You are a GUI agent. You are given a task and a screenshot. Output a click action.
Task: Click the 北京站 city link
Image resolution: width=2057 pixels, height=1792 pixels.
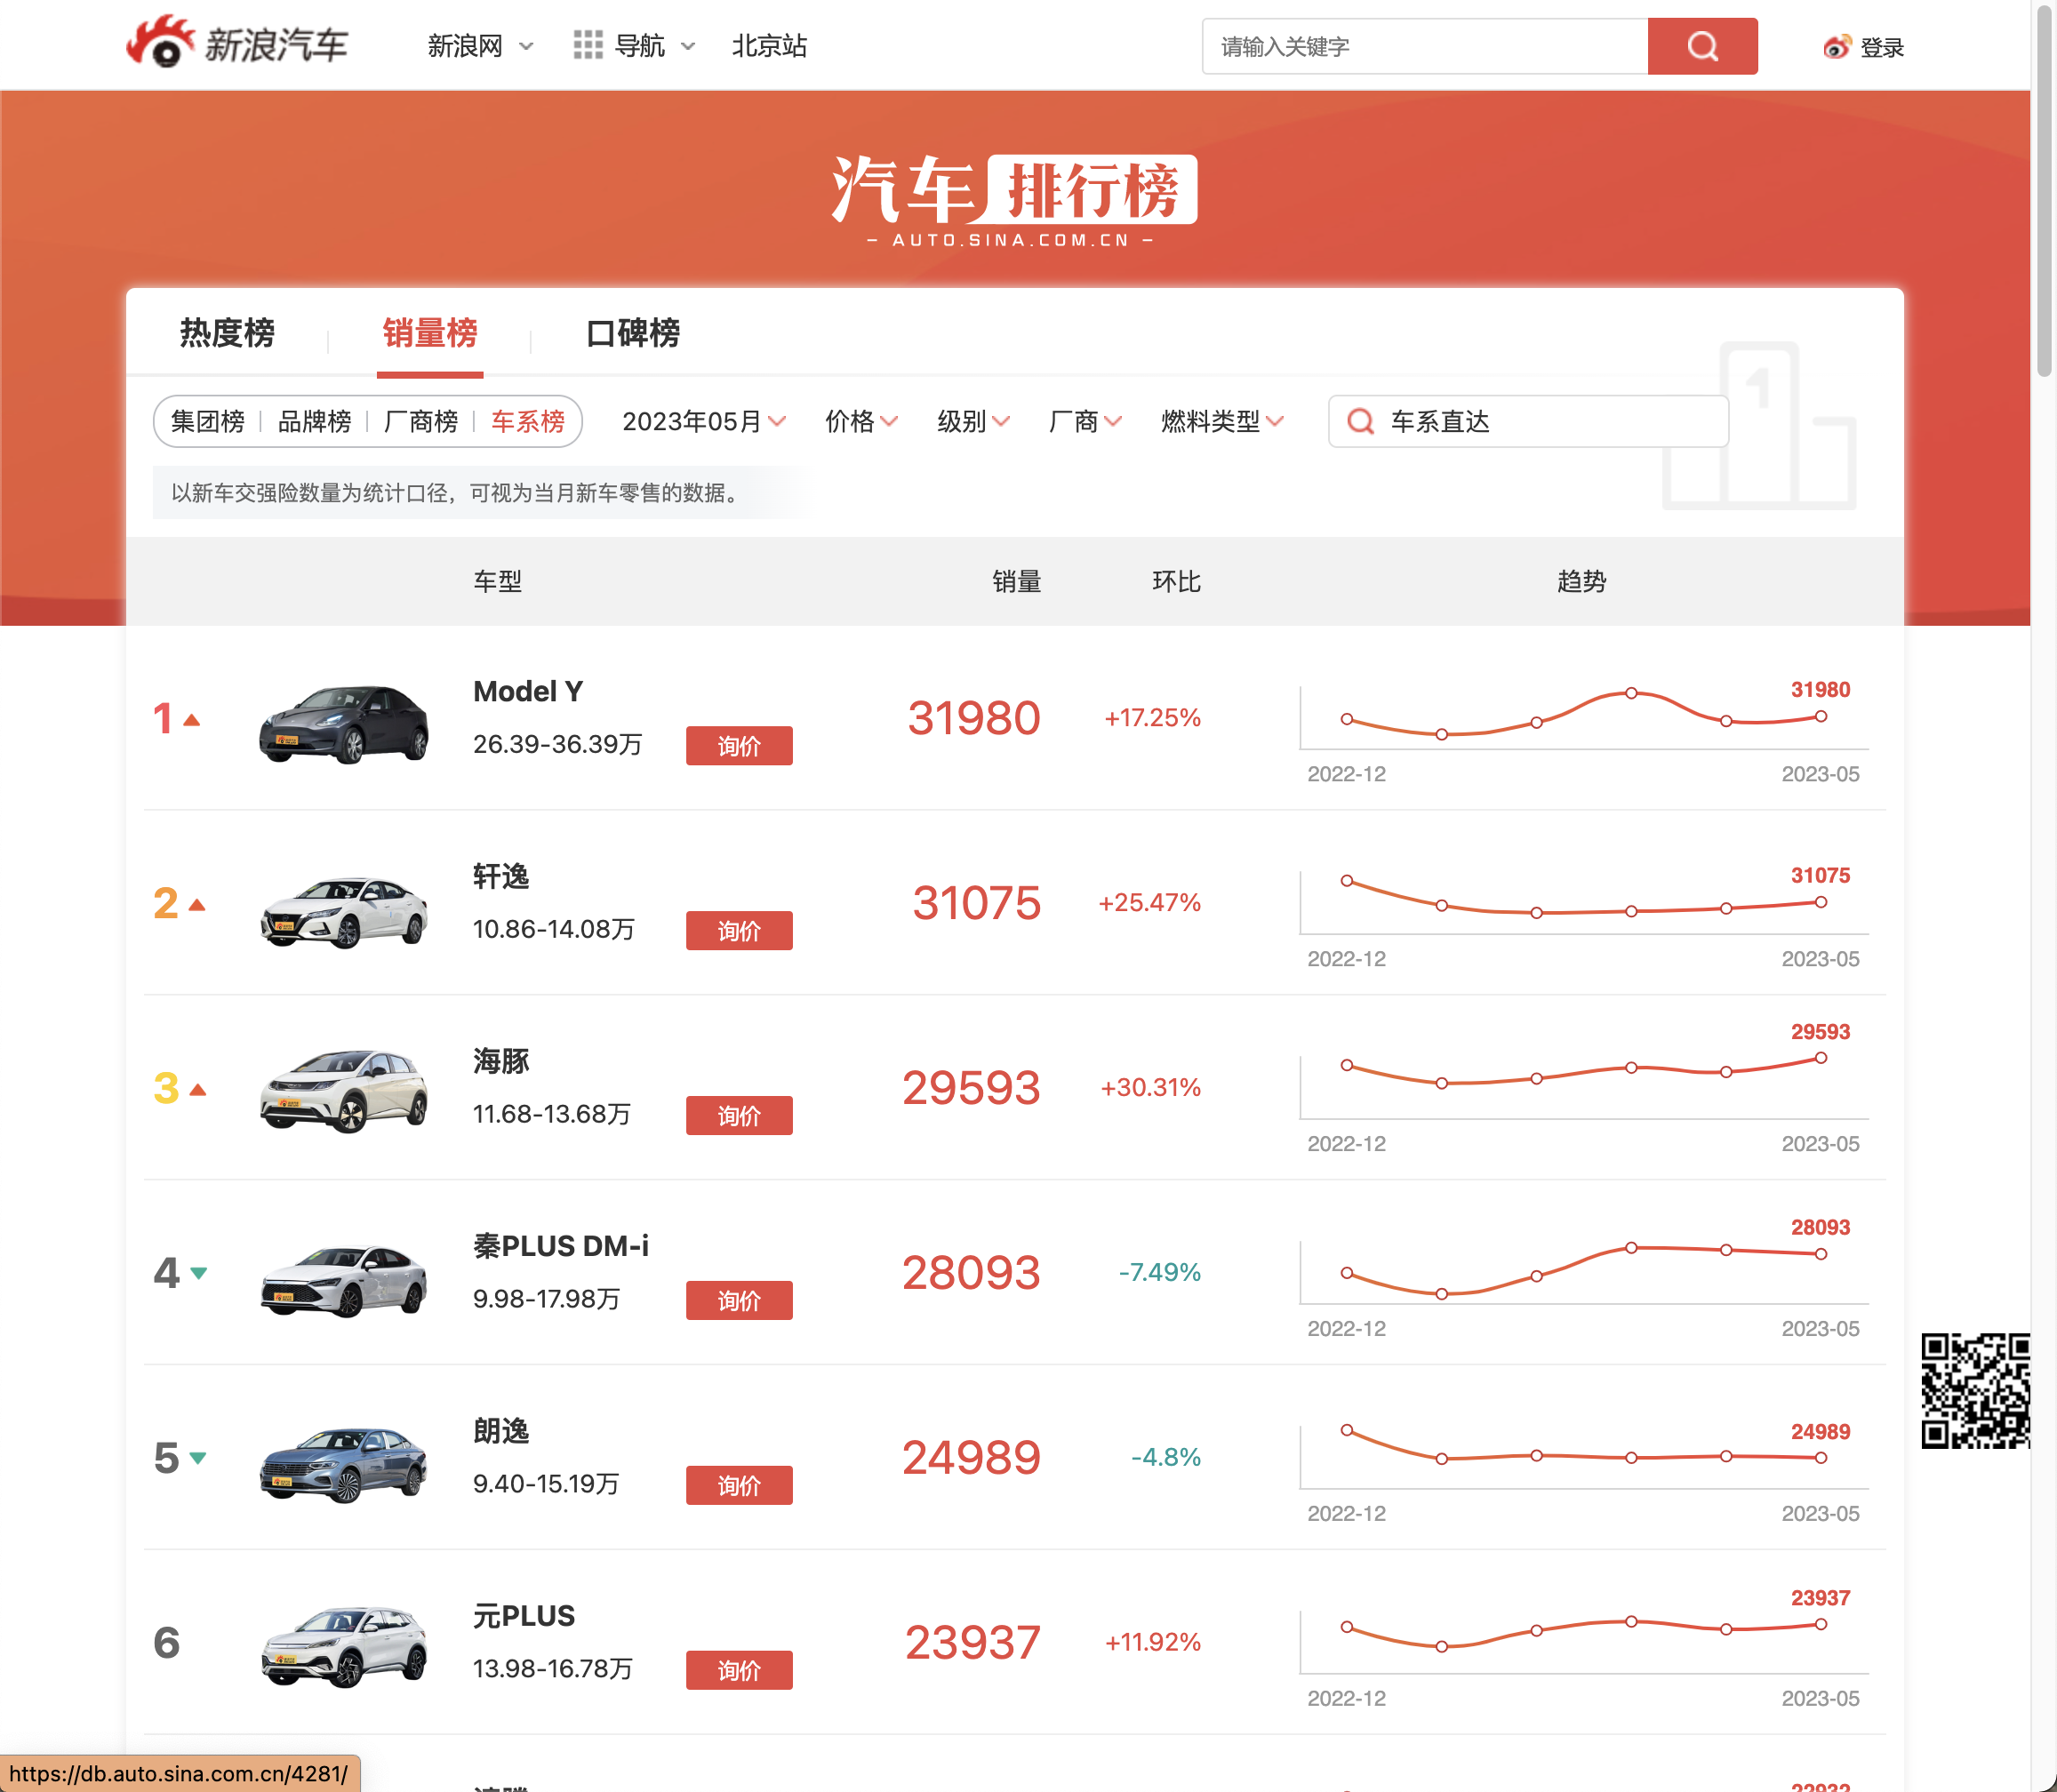tap(769, 46)
